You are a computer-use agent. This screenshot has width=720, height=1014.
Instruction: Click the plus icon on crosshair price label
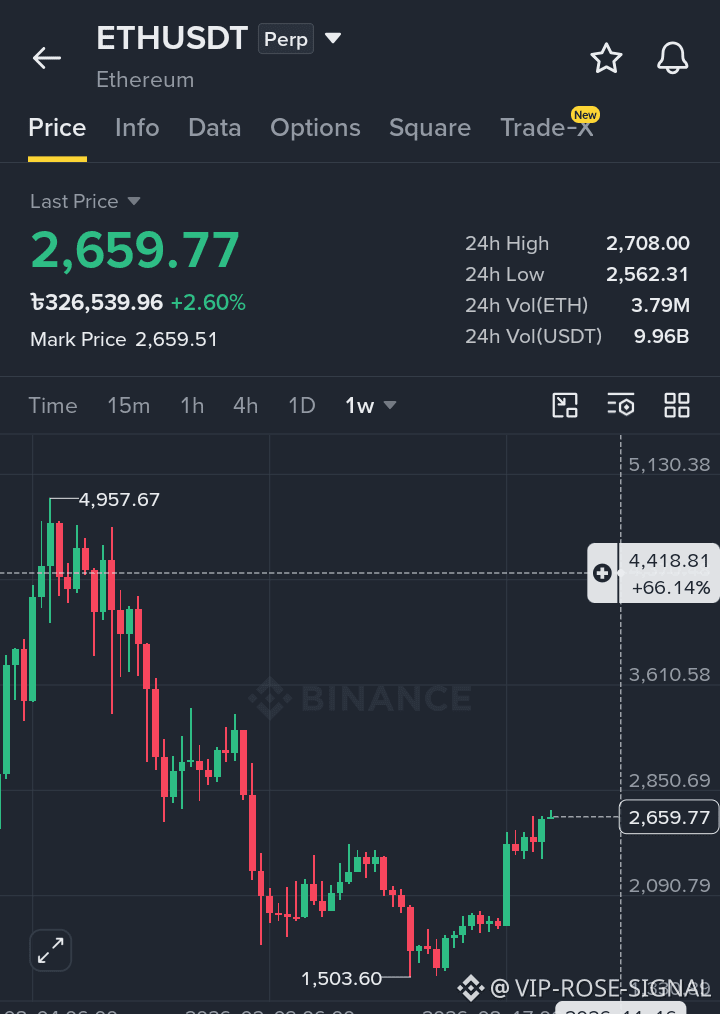click(x=602, y=573)
